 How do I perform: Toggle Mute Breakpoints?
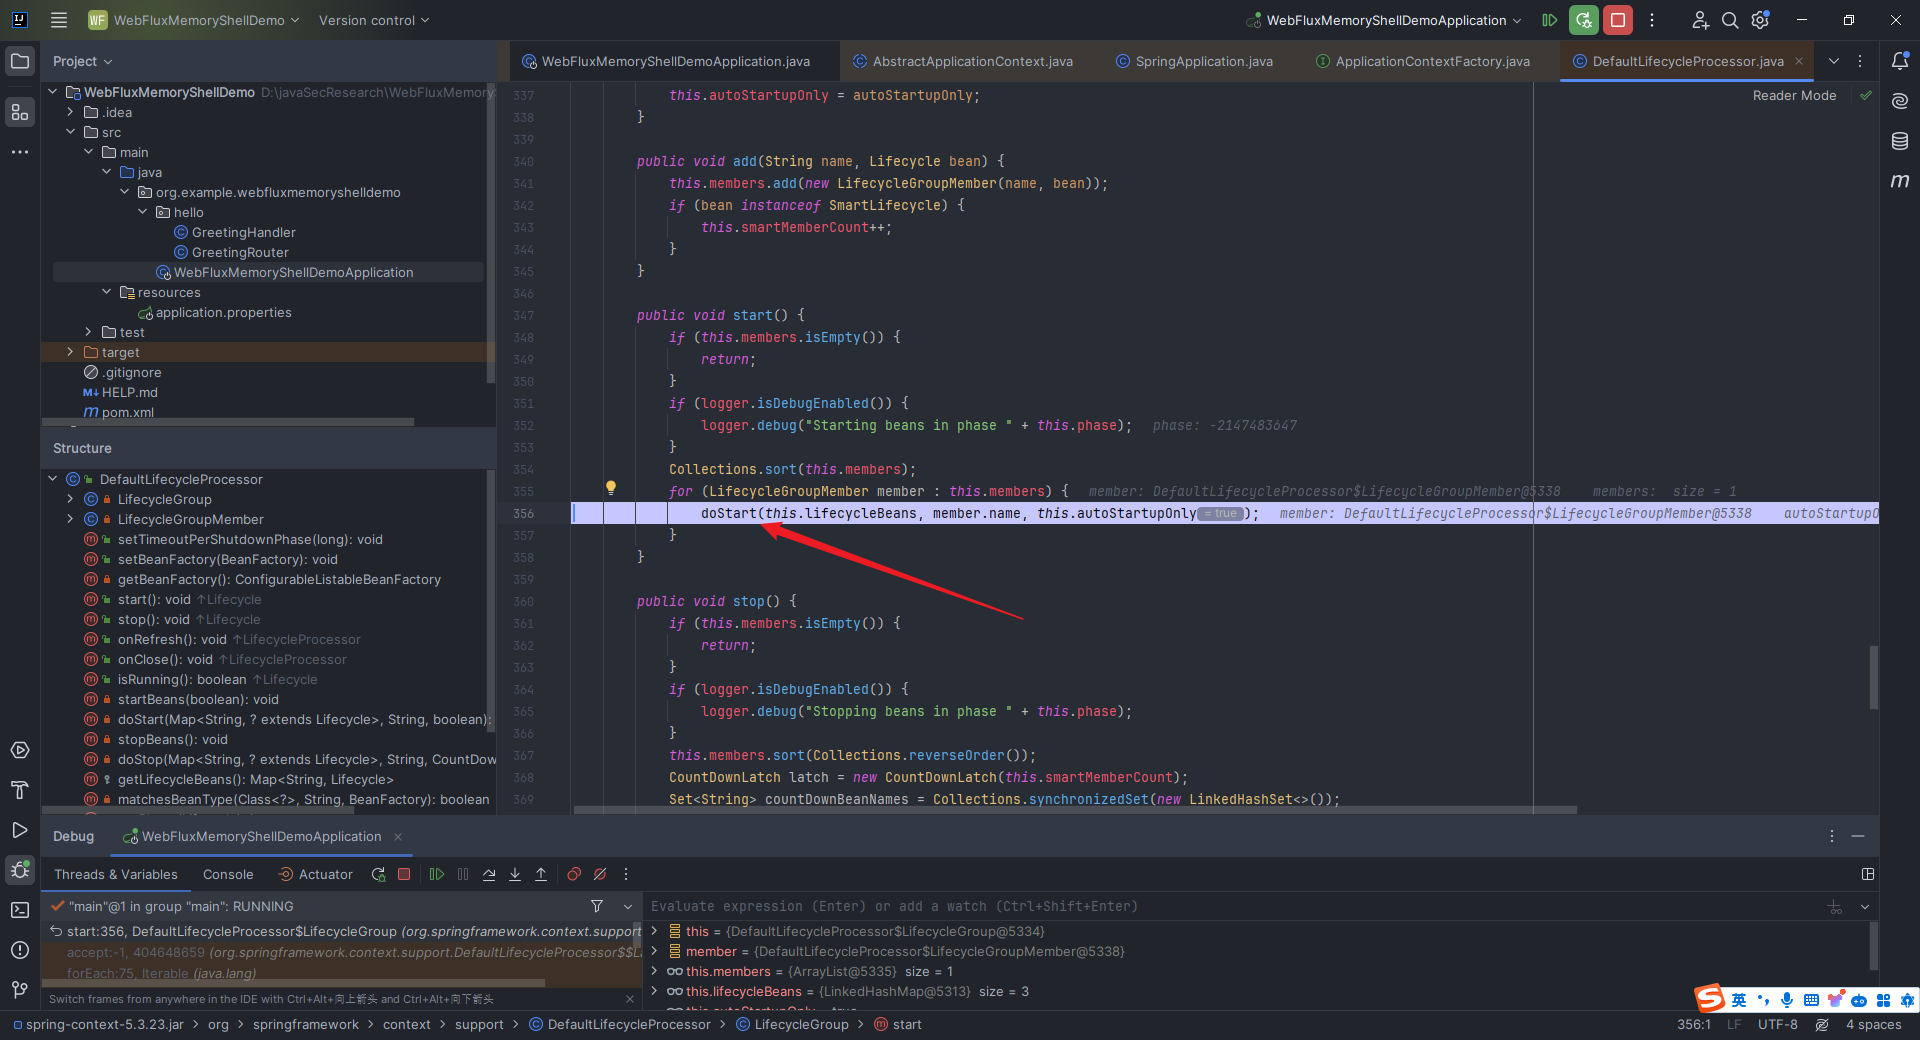(x=600, y=874)
